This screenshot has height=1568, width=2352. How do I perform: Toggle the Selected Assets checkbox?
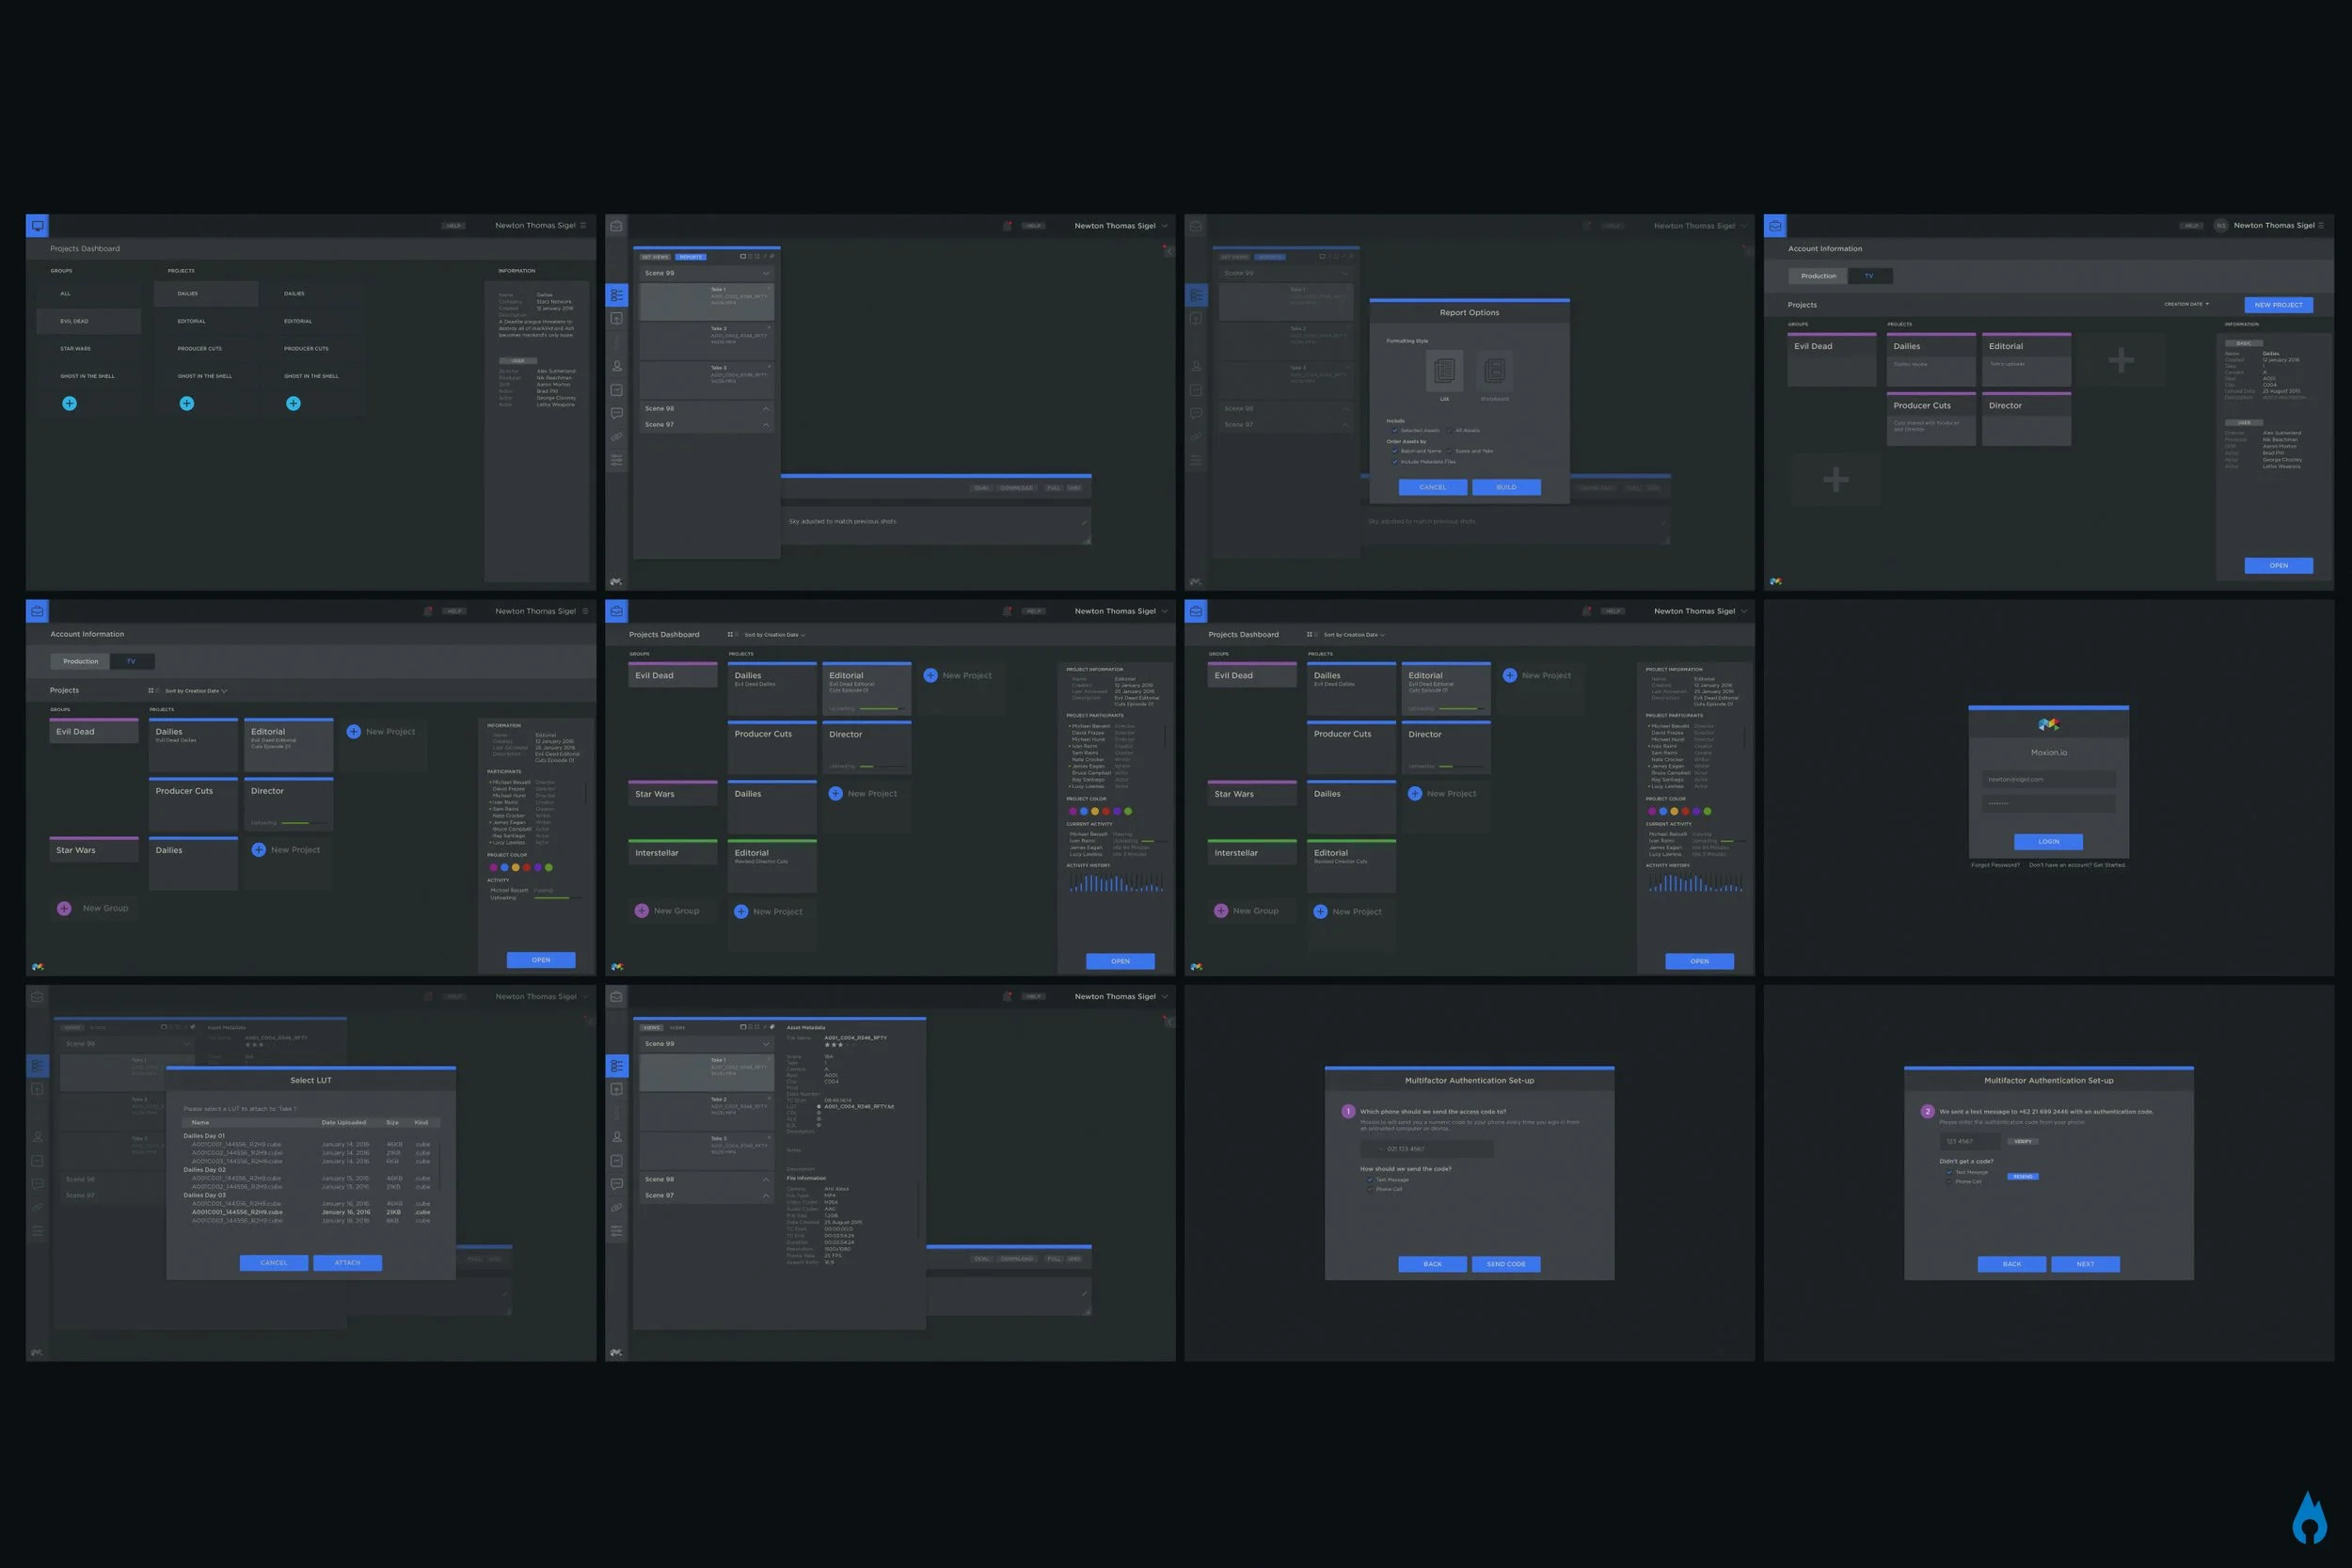[x=1395, y=431]
